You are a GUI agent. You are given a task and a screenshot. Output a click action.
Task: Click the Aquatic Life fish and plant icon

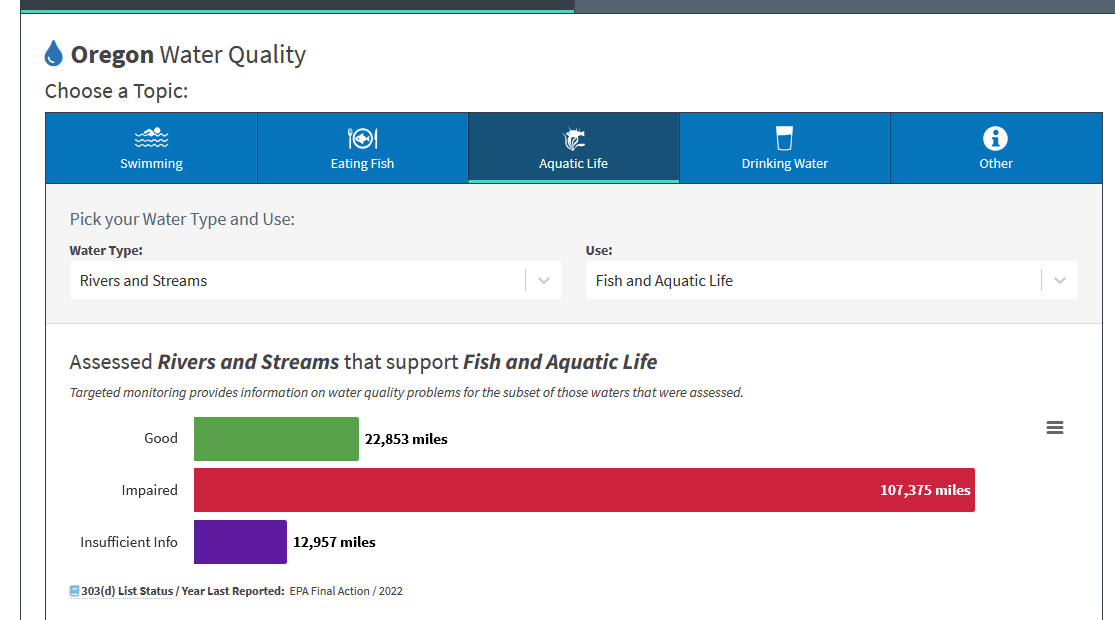[573, 138]
